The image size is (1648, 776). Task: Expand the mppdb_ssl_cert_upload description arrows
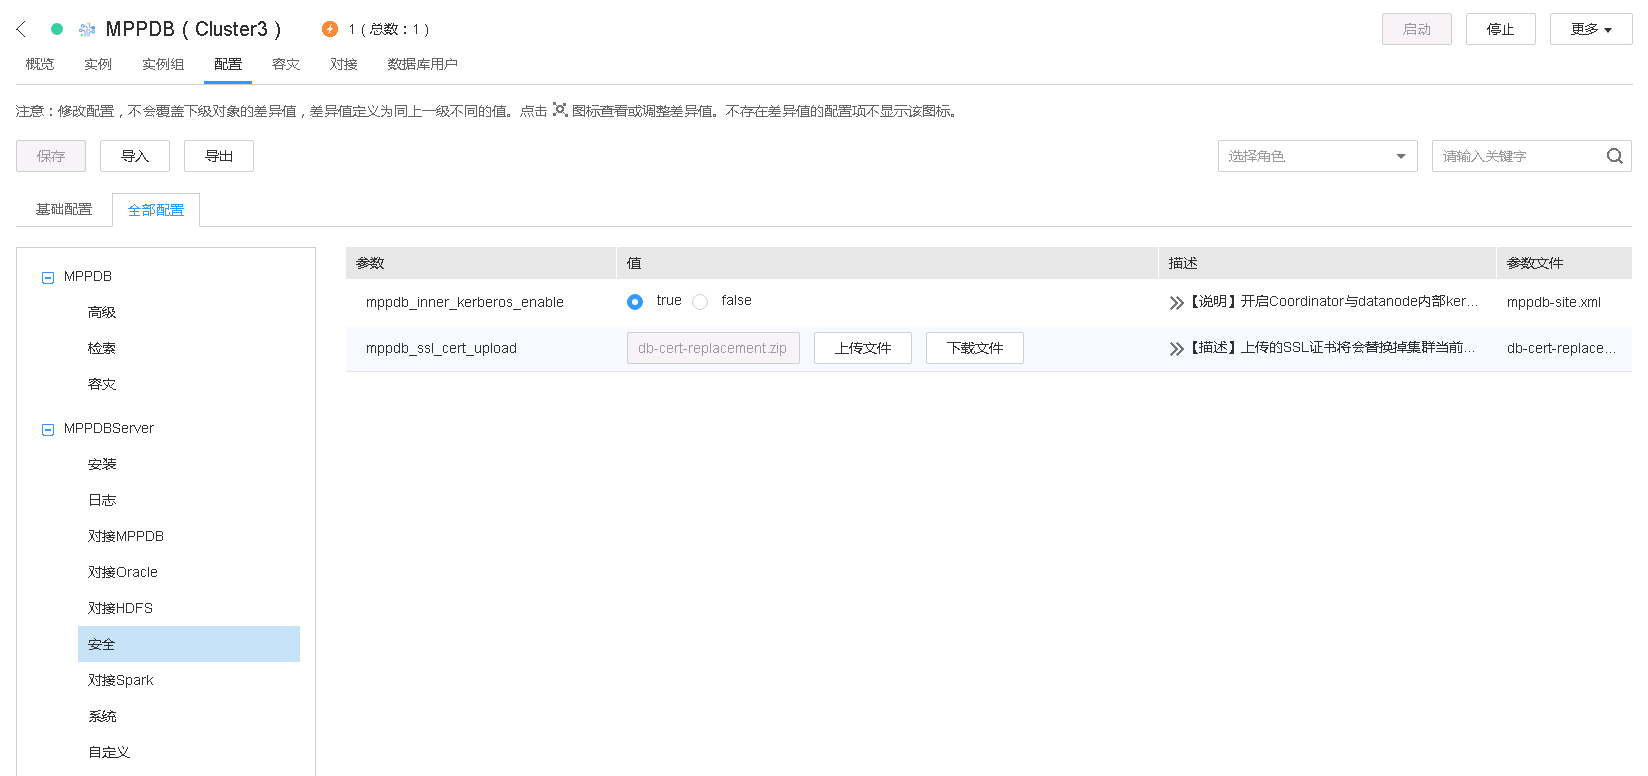(x=1176, y=348)
